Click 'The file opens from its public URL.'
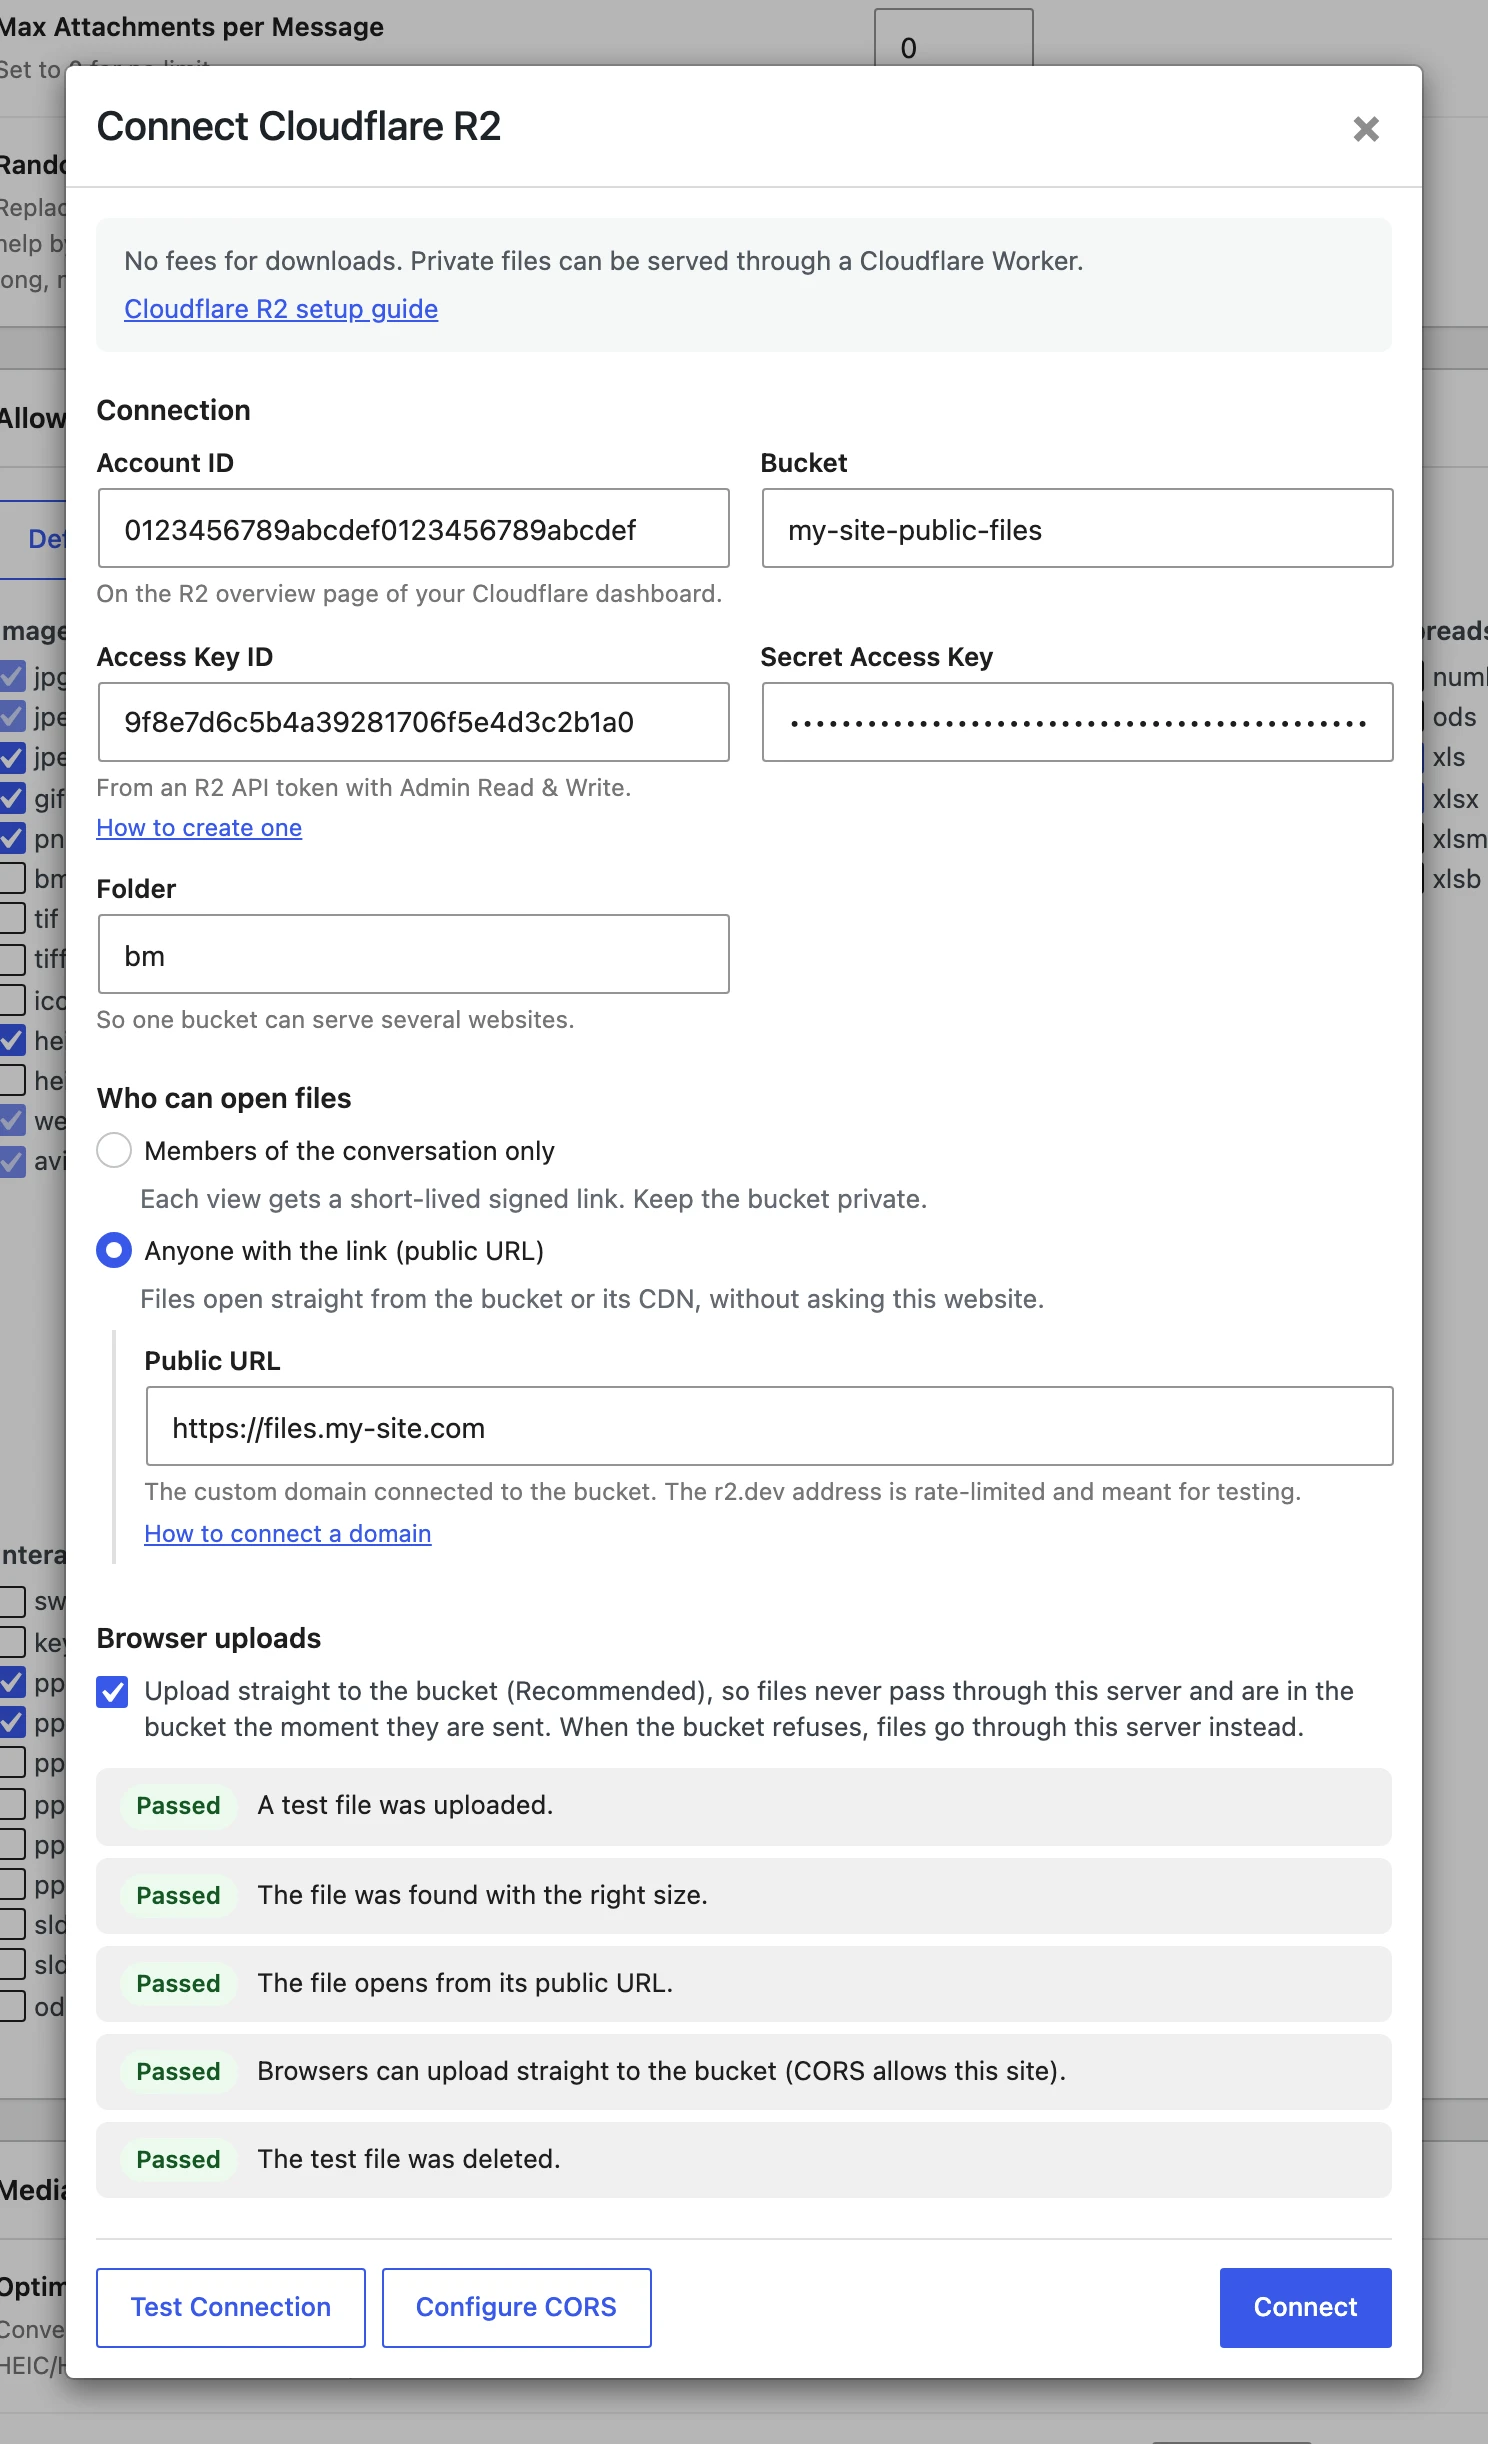This screenshot has height=2444, width=1488. click(744, 1984)
